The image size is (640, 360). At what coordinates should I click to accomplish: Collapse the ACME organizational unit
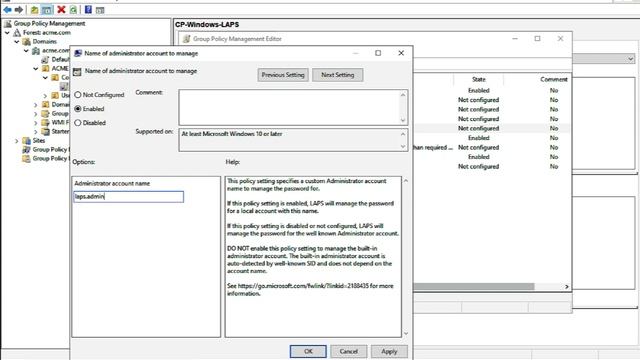tap(36, 69)
